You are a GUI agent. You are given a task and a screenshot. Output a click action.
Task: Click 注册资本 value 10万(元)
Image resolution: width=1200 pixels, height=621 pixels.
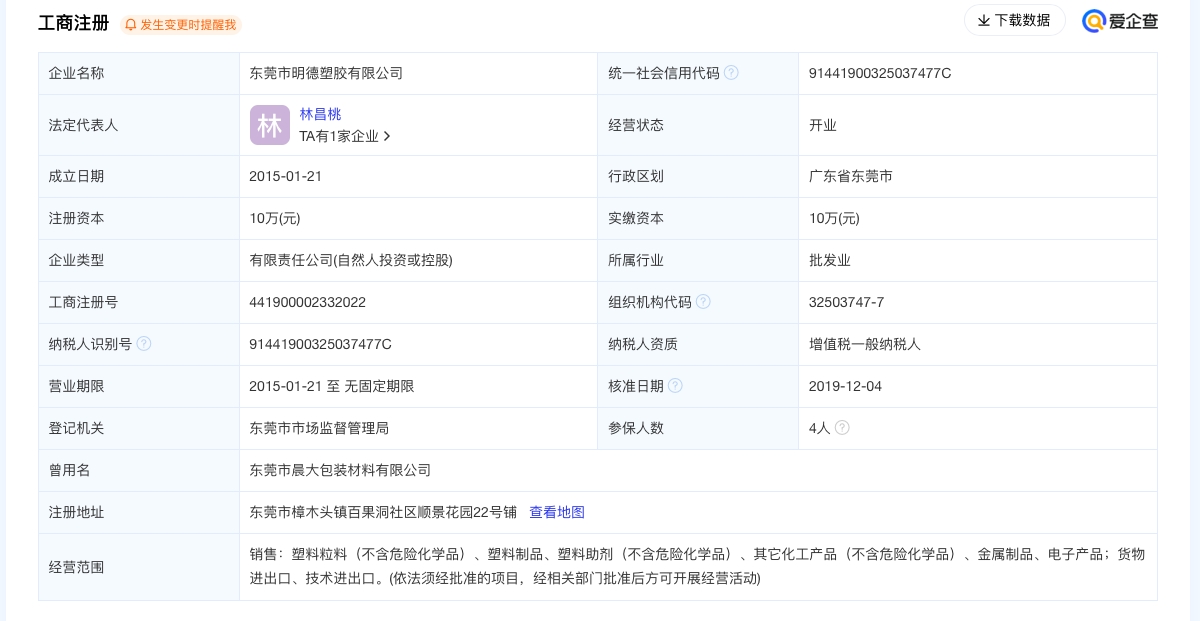click(275, 218)
